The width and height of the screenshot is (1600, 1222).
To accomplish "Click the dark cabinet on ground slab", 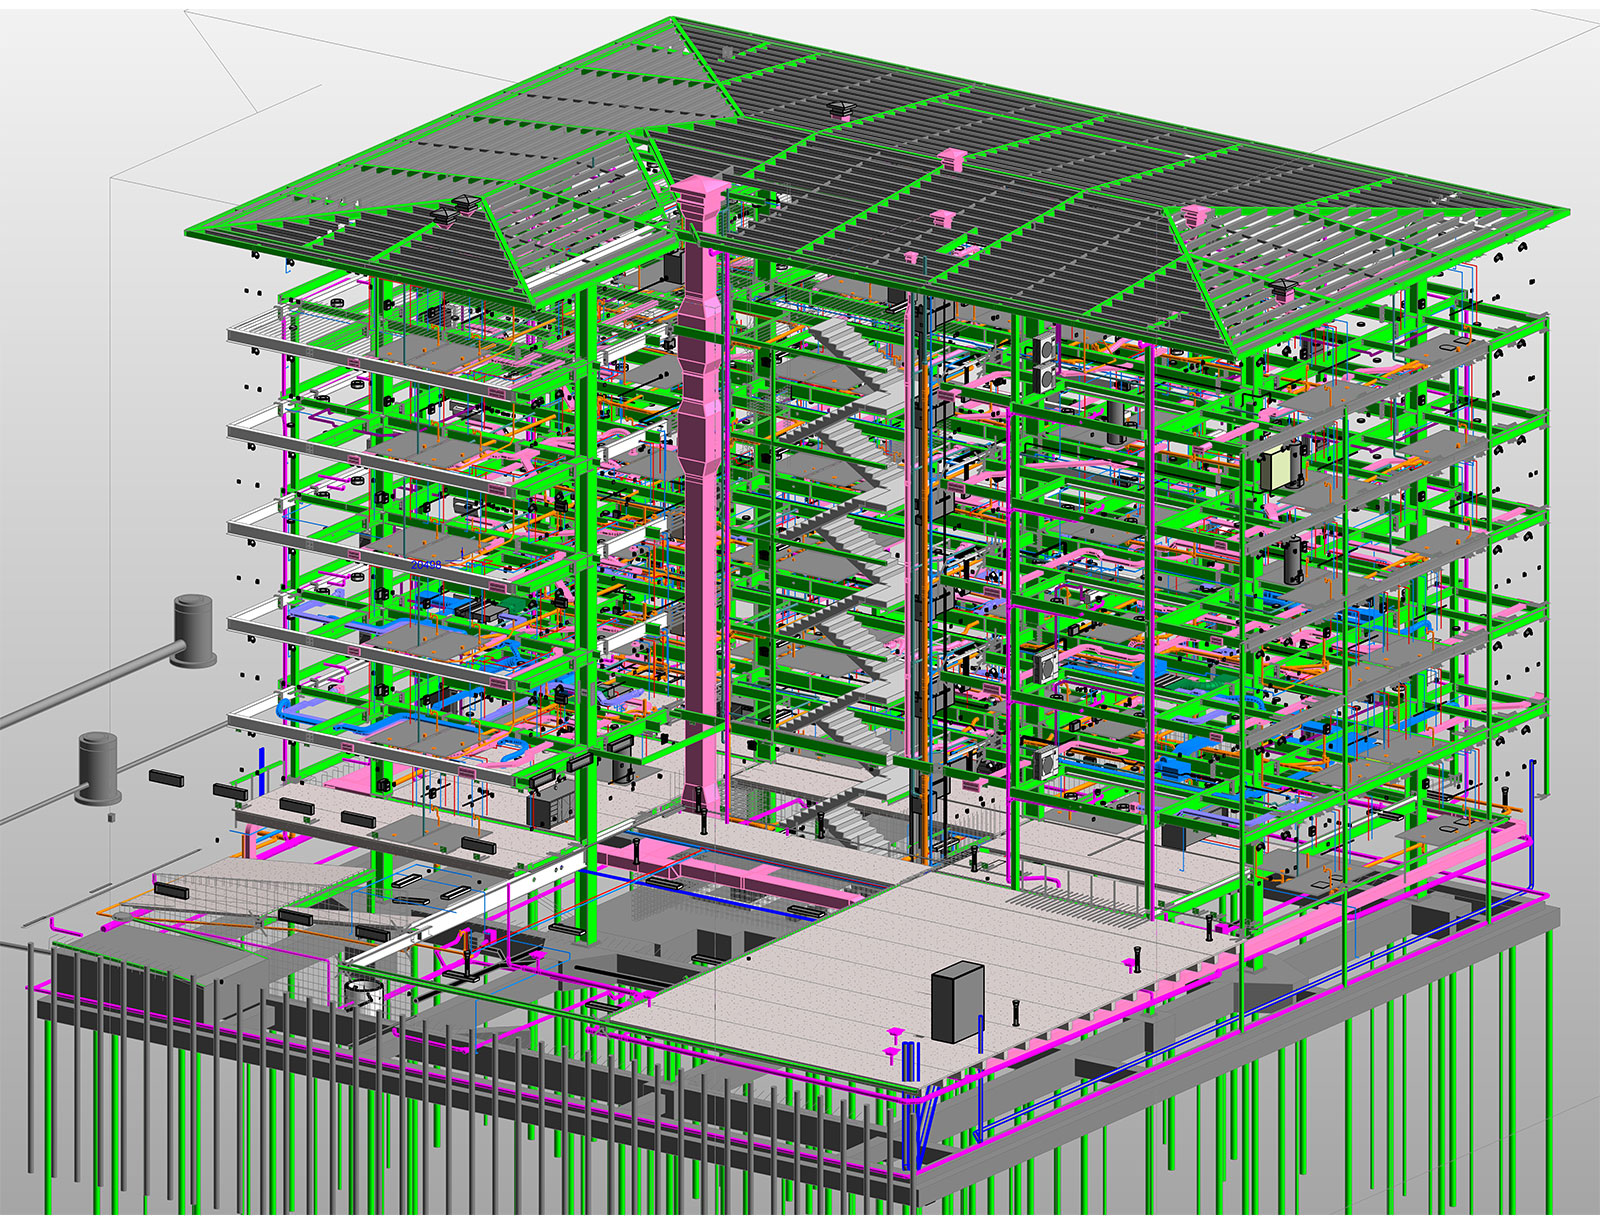I will [x=957, y=1002].
